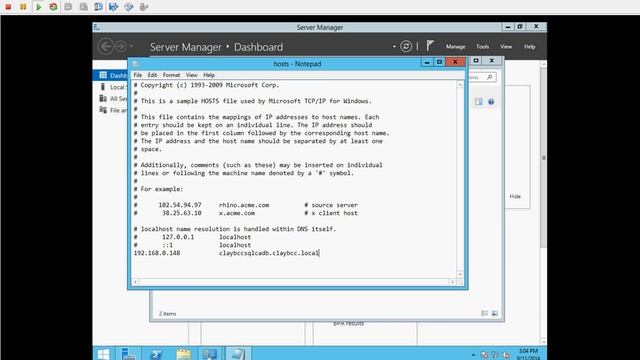The image size is (640, 360).
Task: Click Dashboard title in Server Manager breadcrumb
Action: (258, 47)
